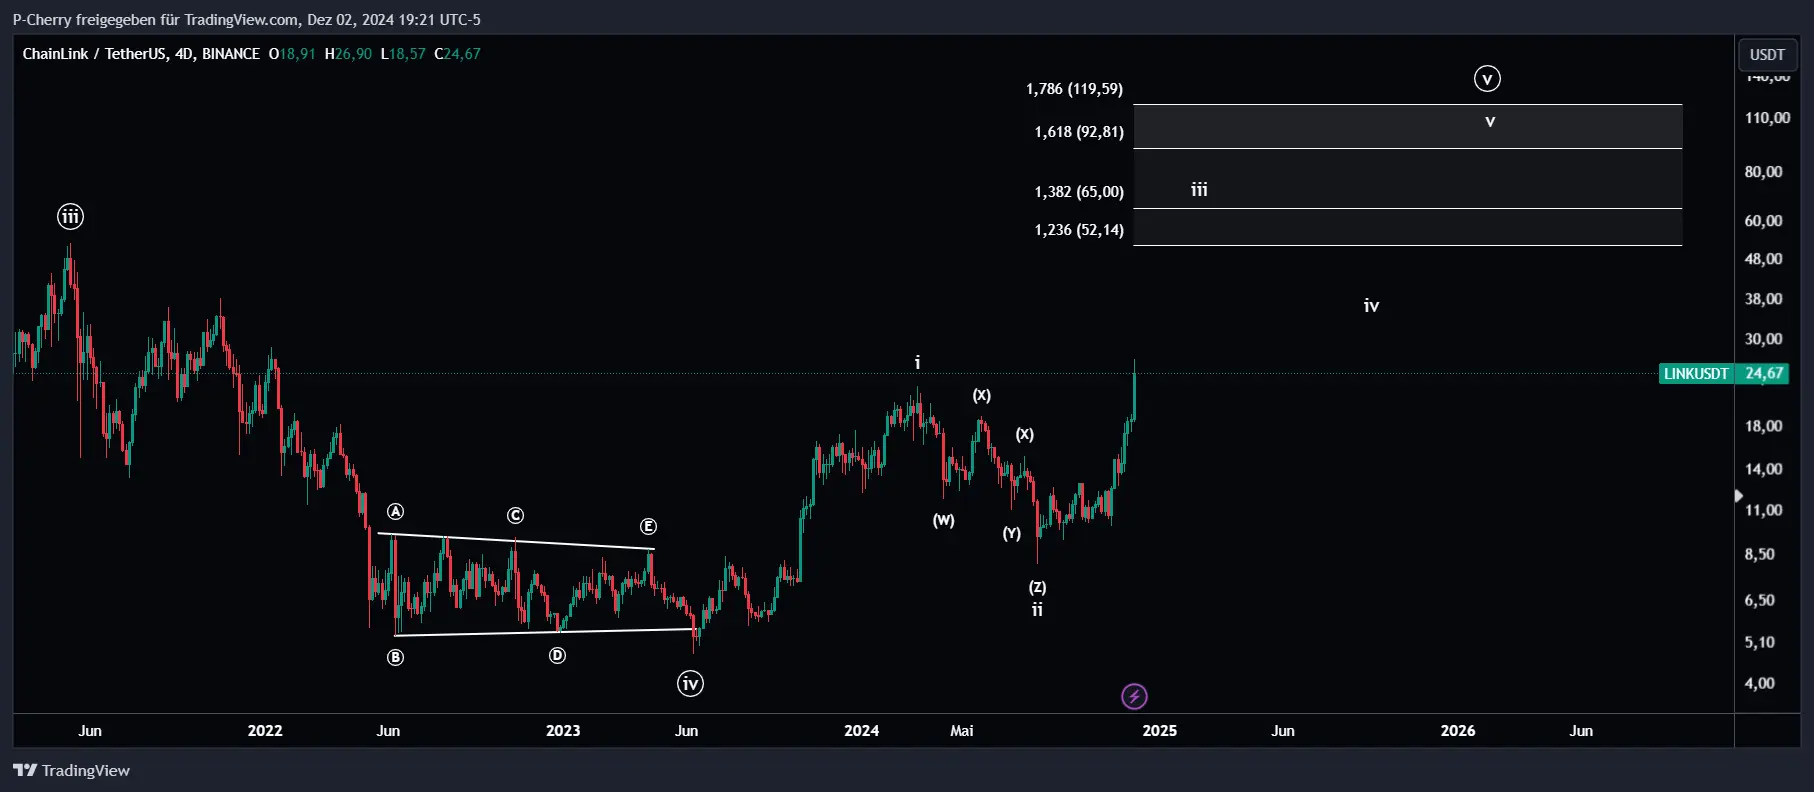
Task: Click the 6,50 price axis label
Action: 1760,600
